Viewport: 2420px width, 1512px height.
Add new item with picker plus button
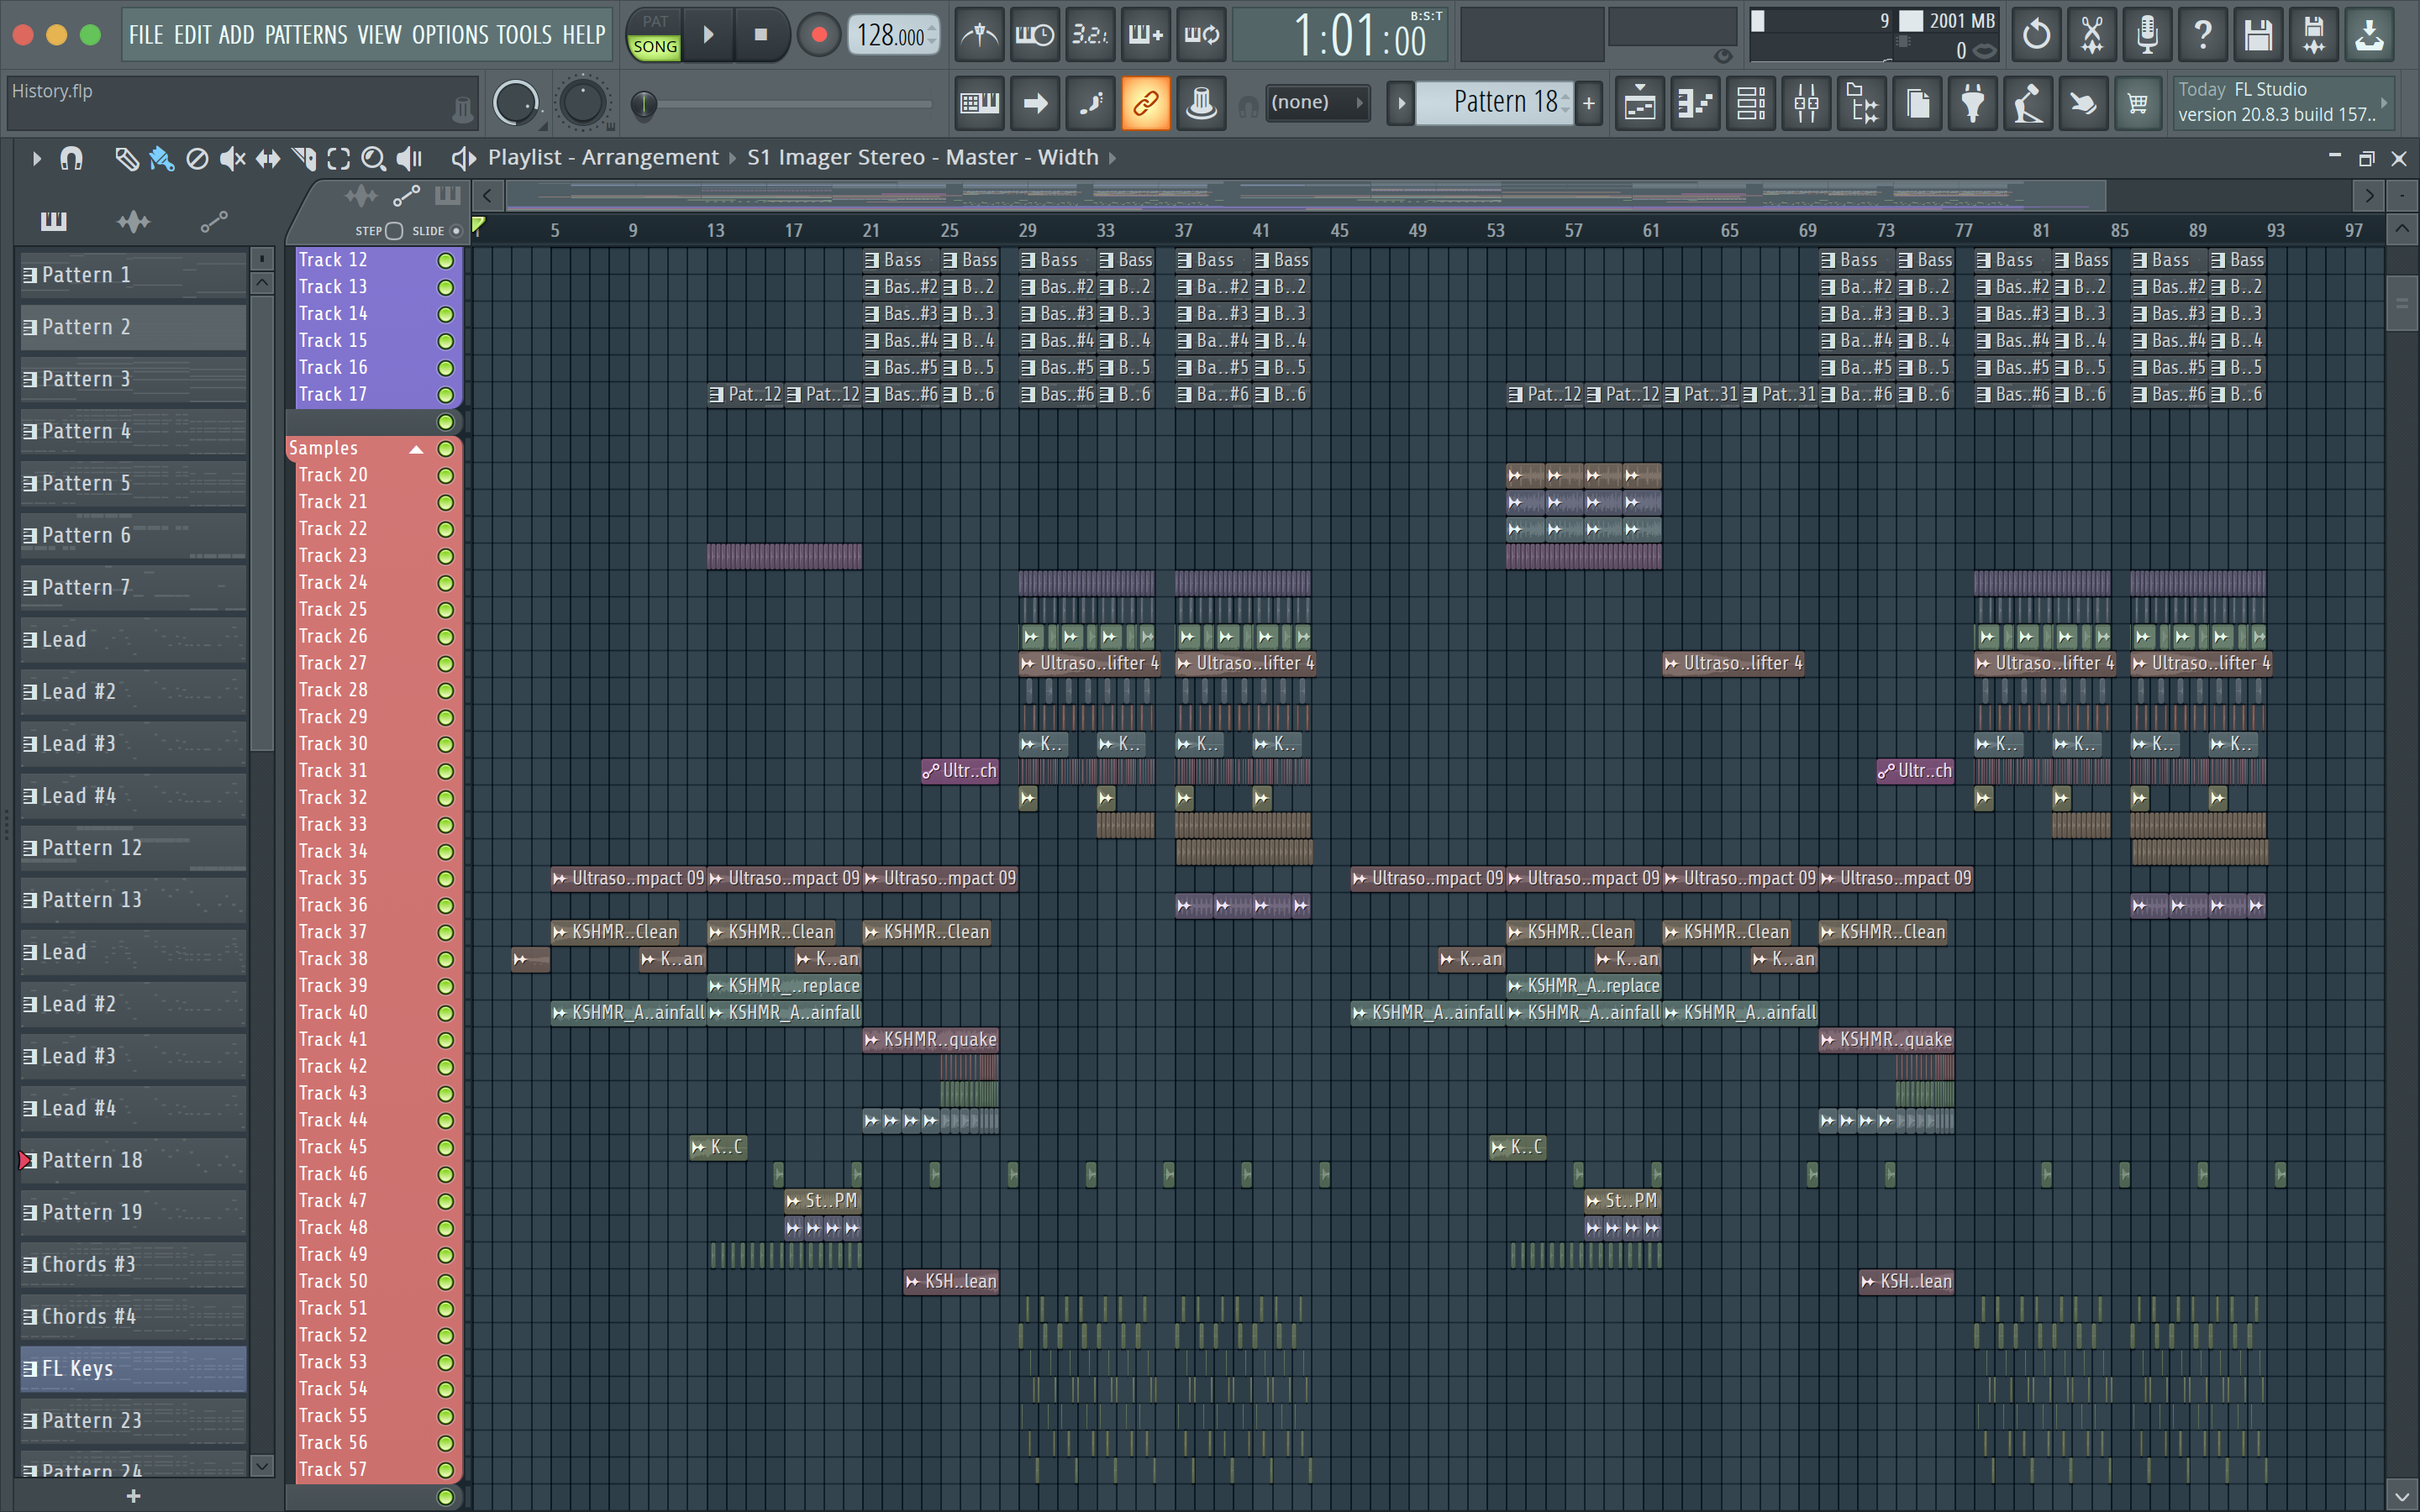[133, 1496]
